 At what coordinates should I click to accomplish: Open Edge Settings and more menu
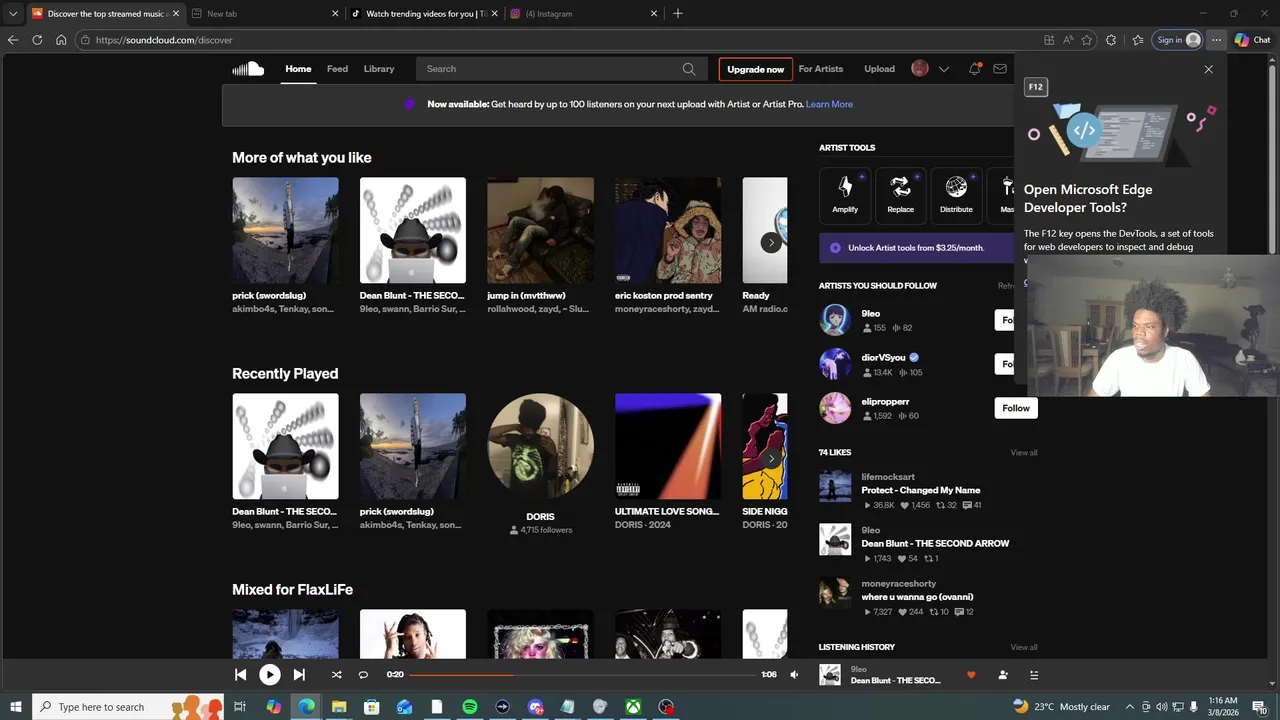point(1216,40)
